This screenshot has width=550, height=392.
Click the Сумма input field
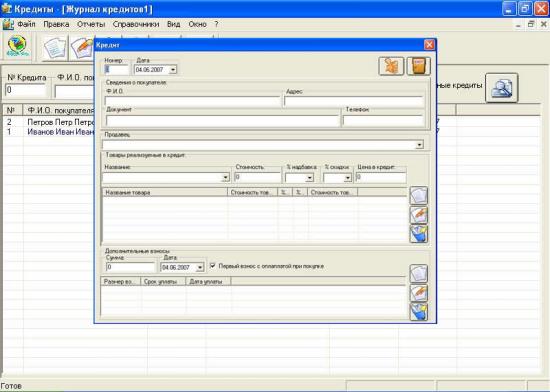coord(130,267)
